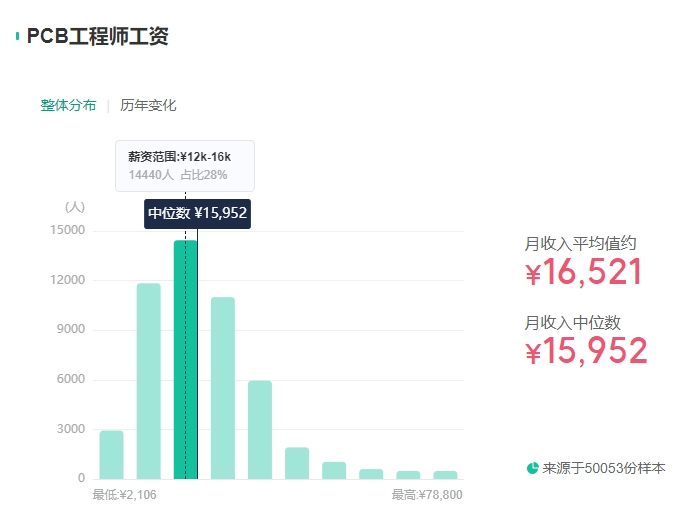Viewport: 688px width, 517px height.
Task: Click the 薪资范围 ¥12k-16k tooltip box
Action: click(185, 165)
